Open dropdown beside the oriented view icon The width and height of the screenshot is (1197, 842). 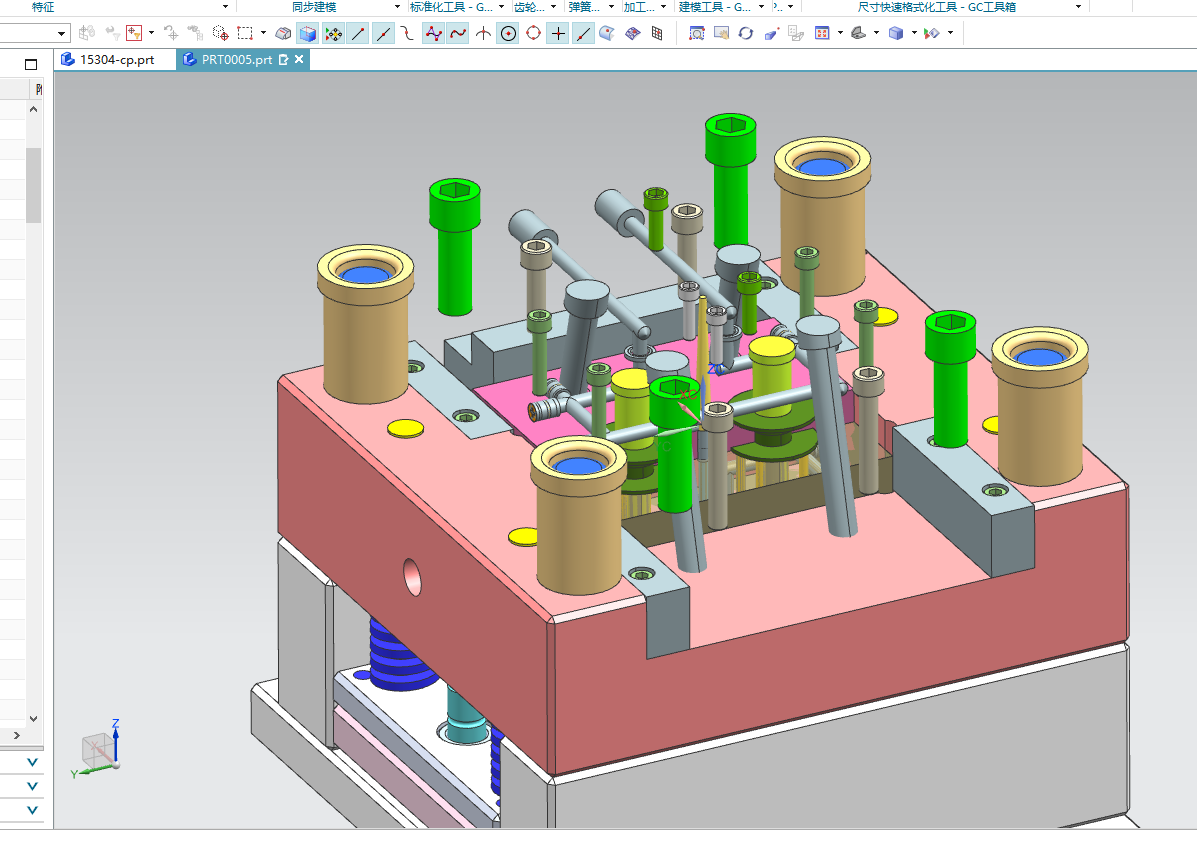click(x=876, y=33)
